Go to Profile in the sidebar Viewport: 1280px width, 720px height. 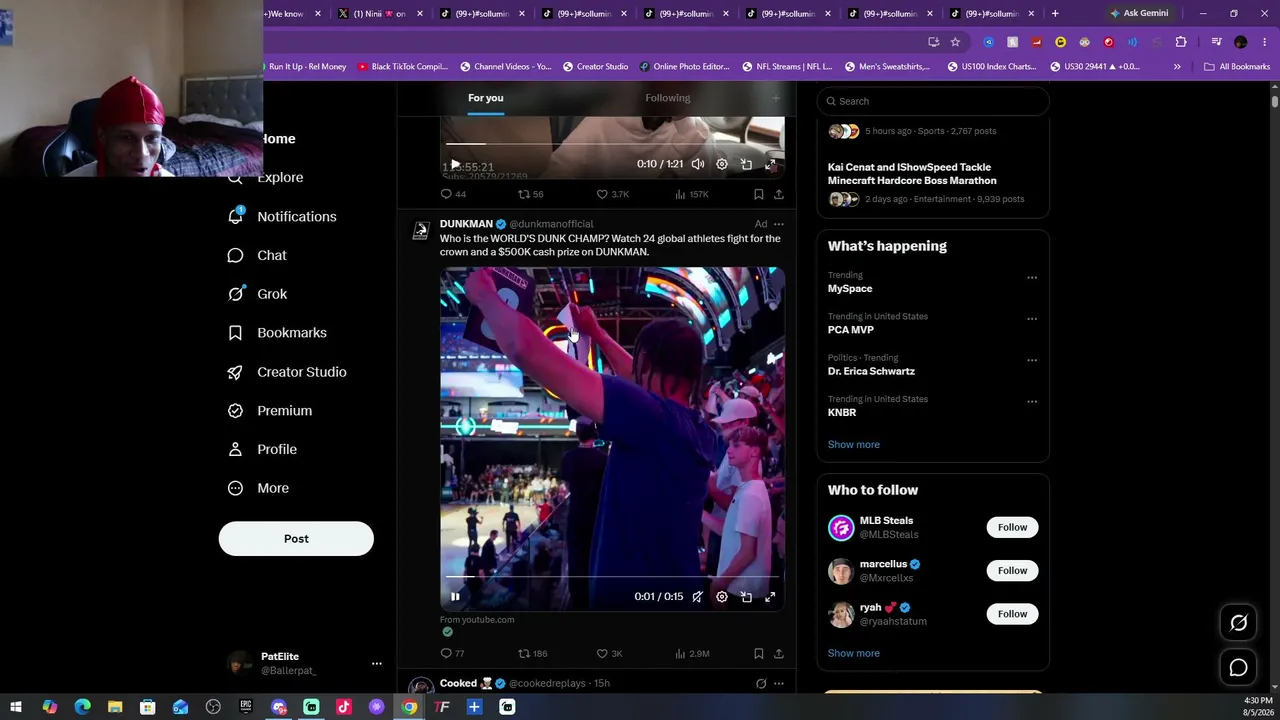click(262, 450)
